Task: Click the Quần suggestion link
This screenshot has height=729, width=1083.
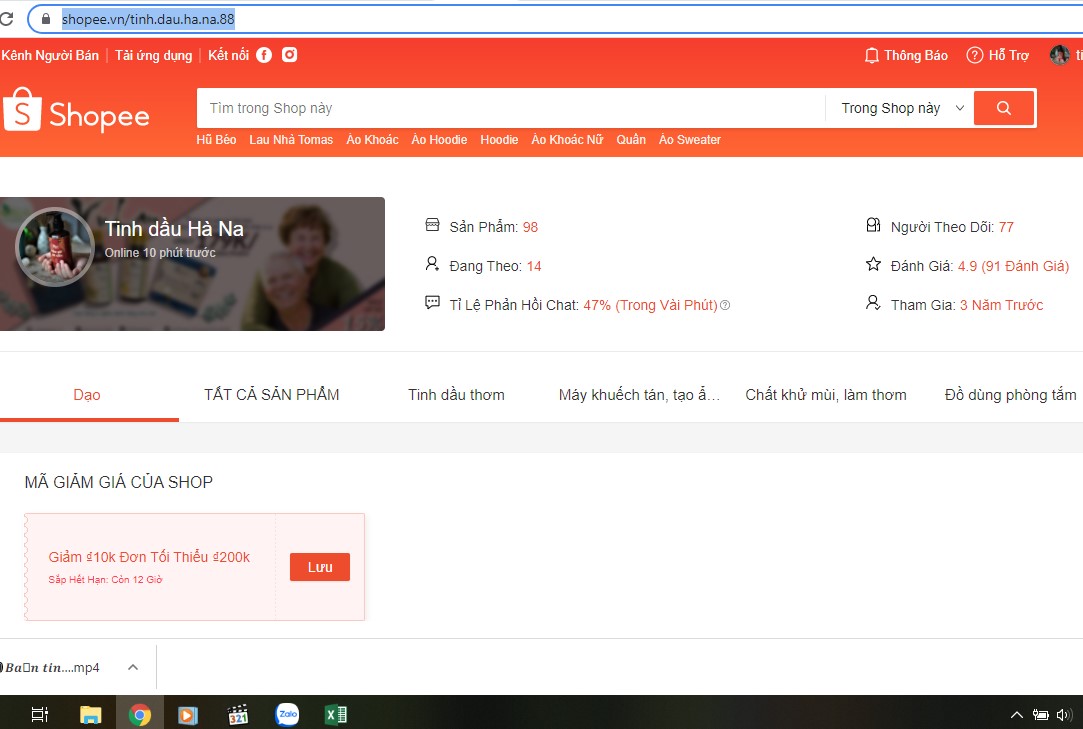Action: coord(631,140)
